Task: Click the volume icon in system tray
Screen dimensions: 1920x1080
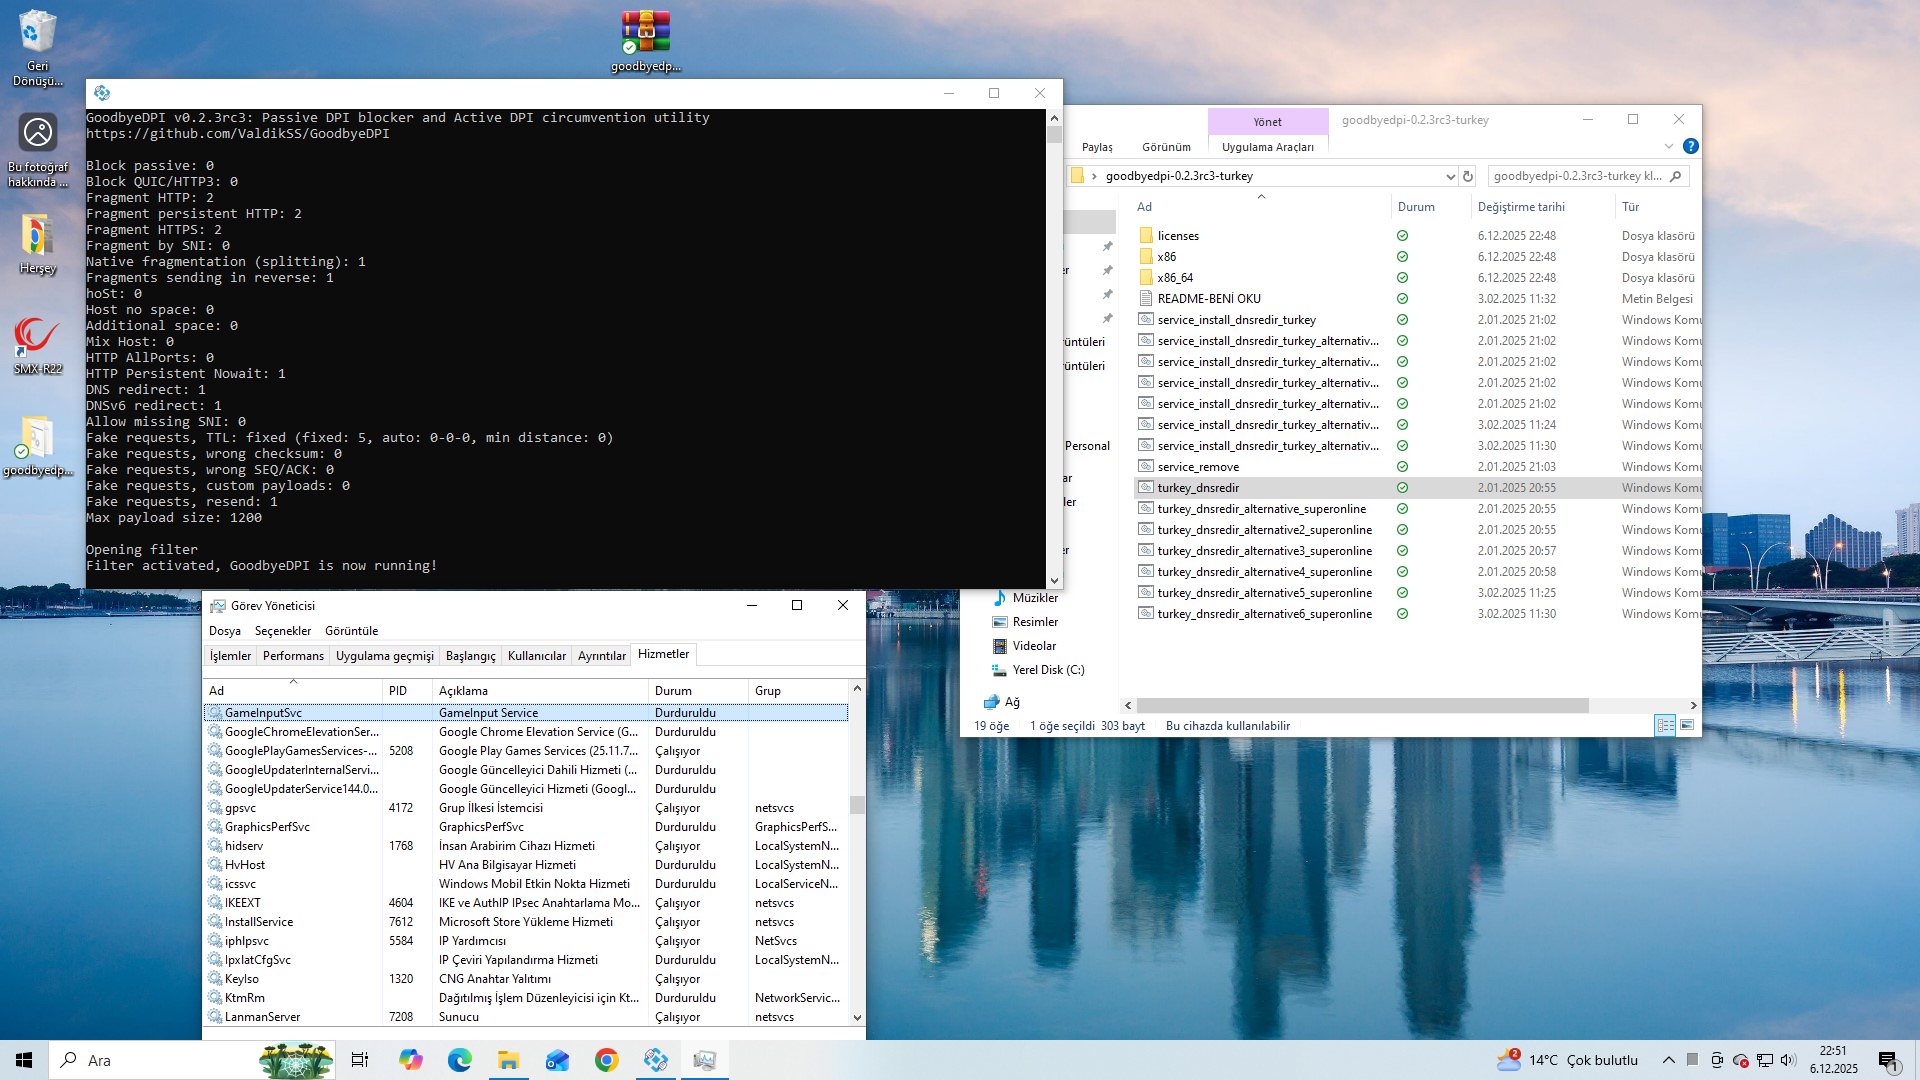Action: tap(1788, 1060)
